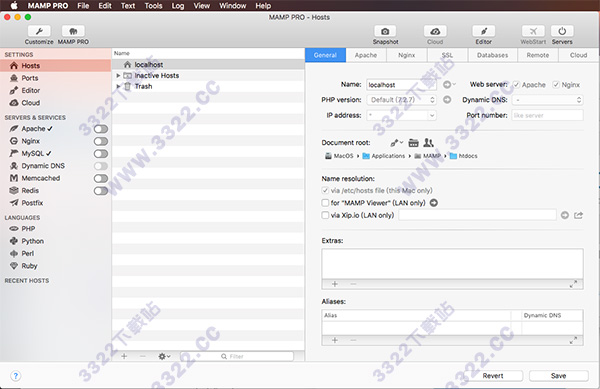Viewport: 600px width, 389px height.
Task: Select the localhost row in hosts list
Action: [208, 65]
